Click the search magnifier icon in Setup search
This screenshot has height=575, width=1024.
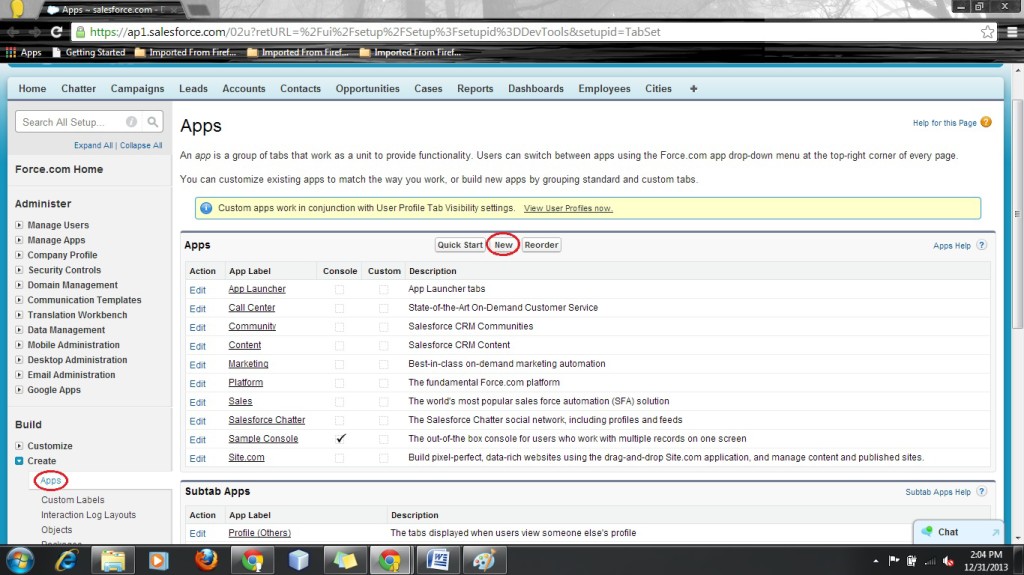[152, 122]
